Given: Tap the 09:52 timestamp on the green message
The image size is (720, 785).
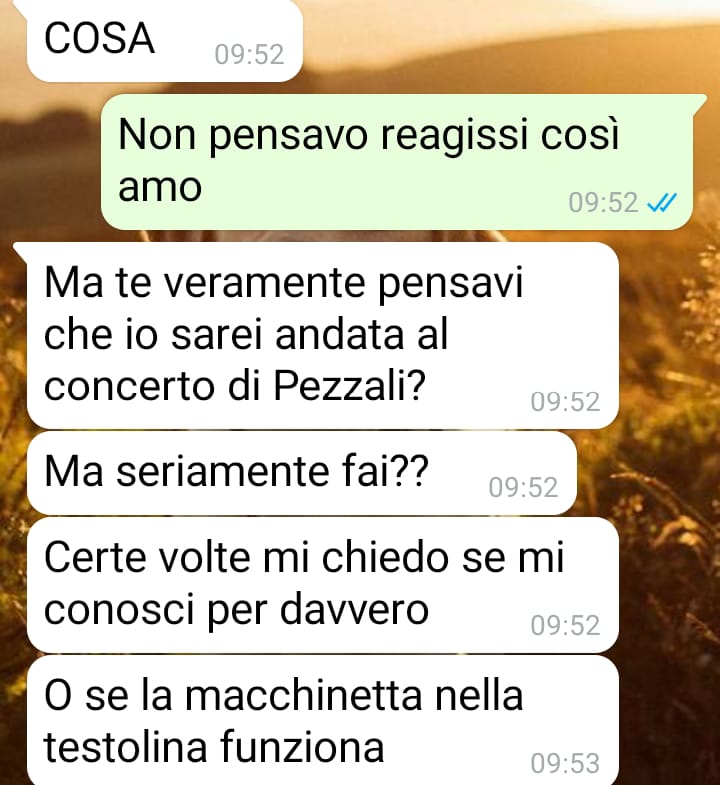Looking at the screenshot, I should 603,203.
